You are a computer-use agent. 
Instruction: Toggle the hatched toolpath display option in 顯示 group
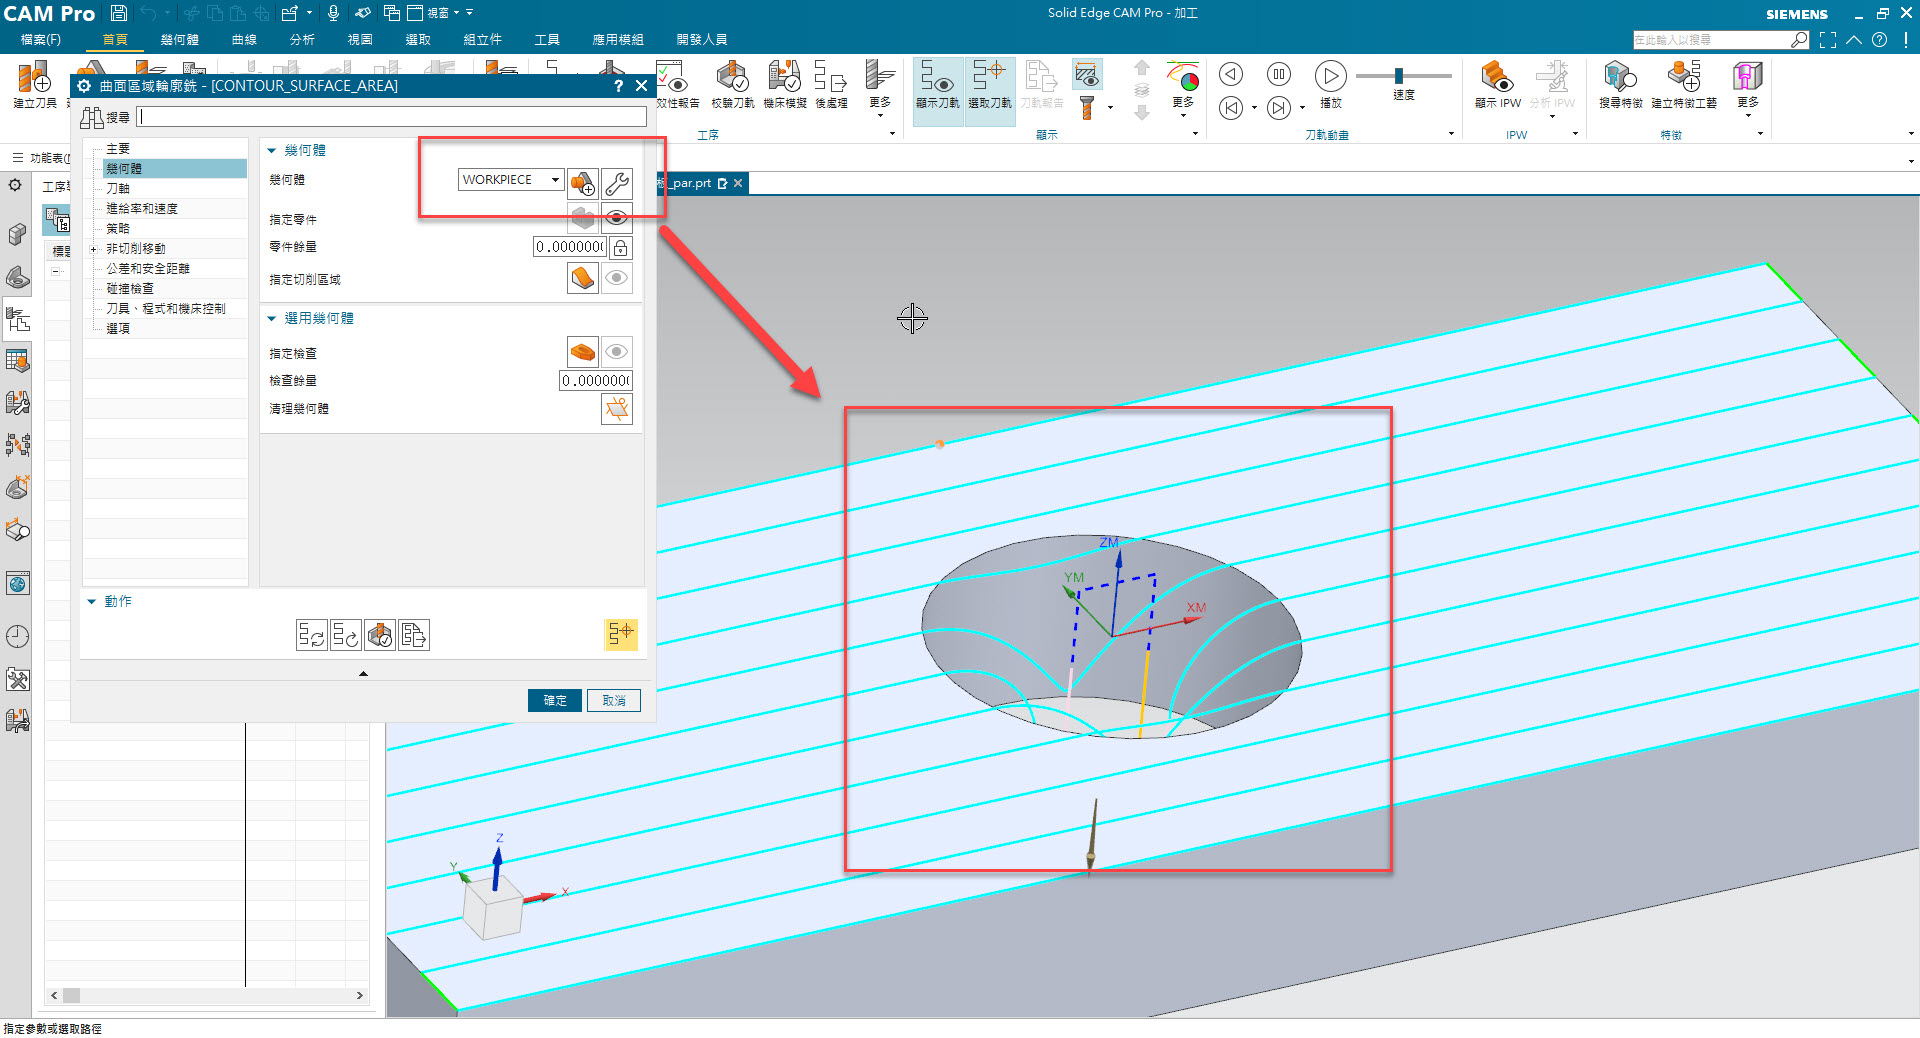[x=1087, y=74]
